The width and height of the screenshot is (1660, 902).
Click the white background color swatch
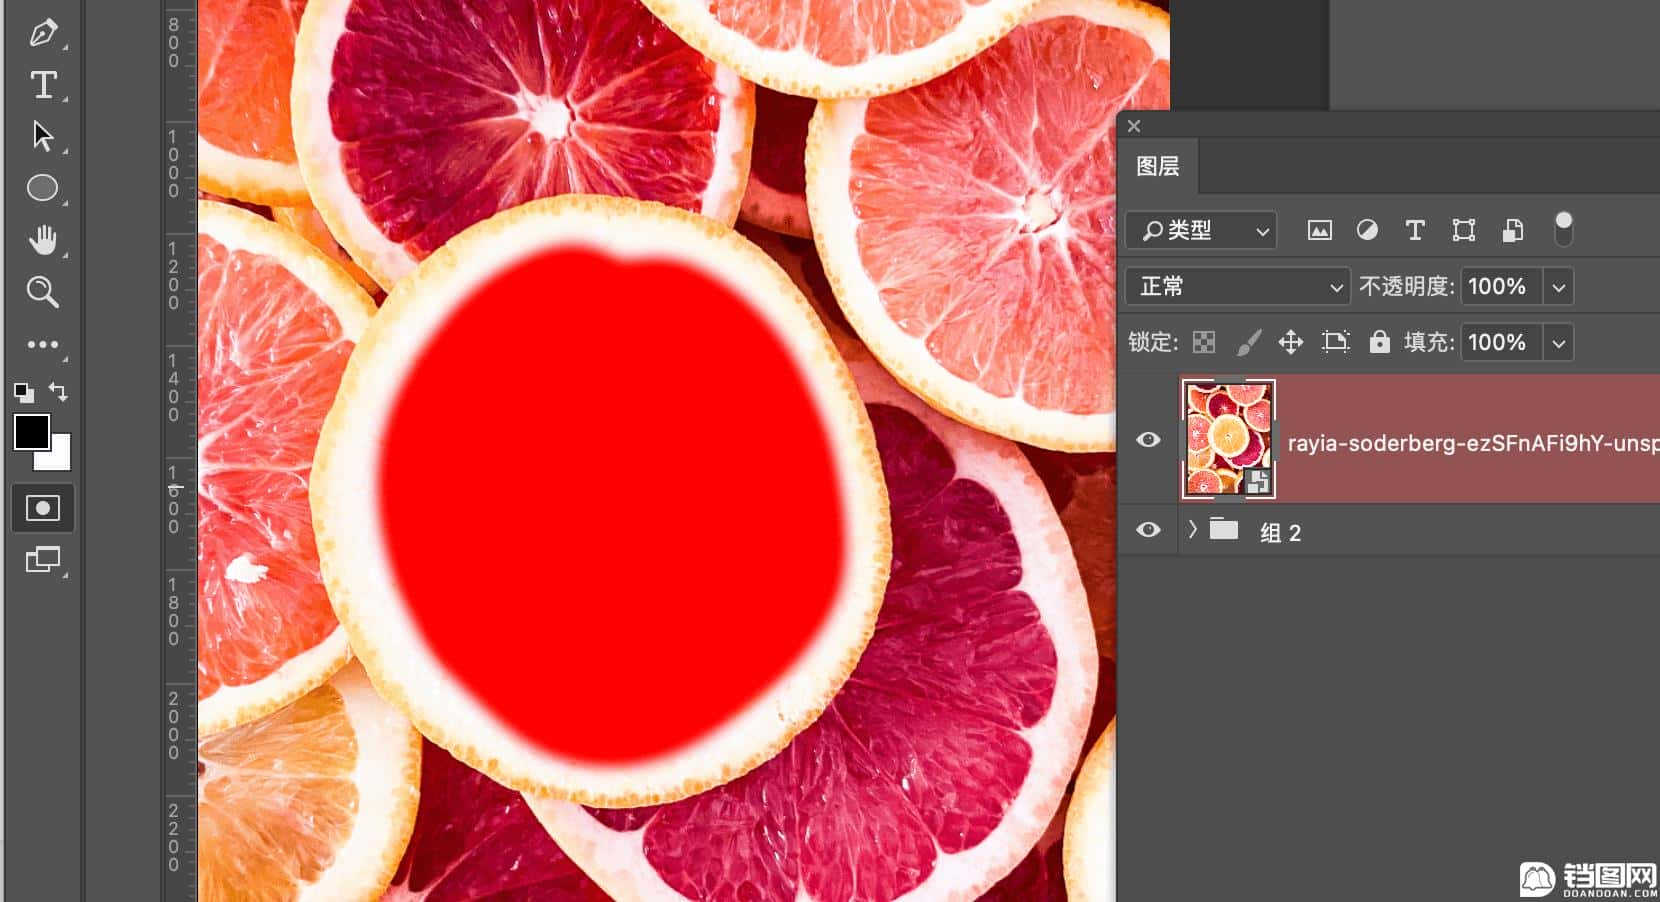58,458
